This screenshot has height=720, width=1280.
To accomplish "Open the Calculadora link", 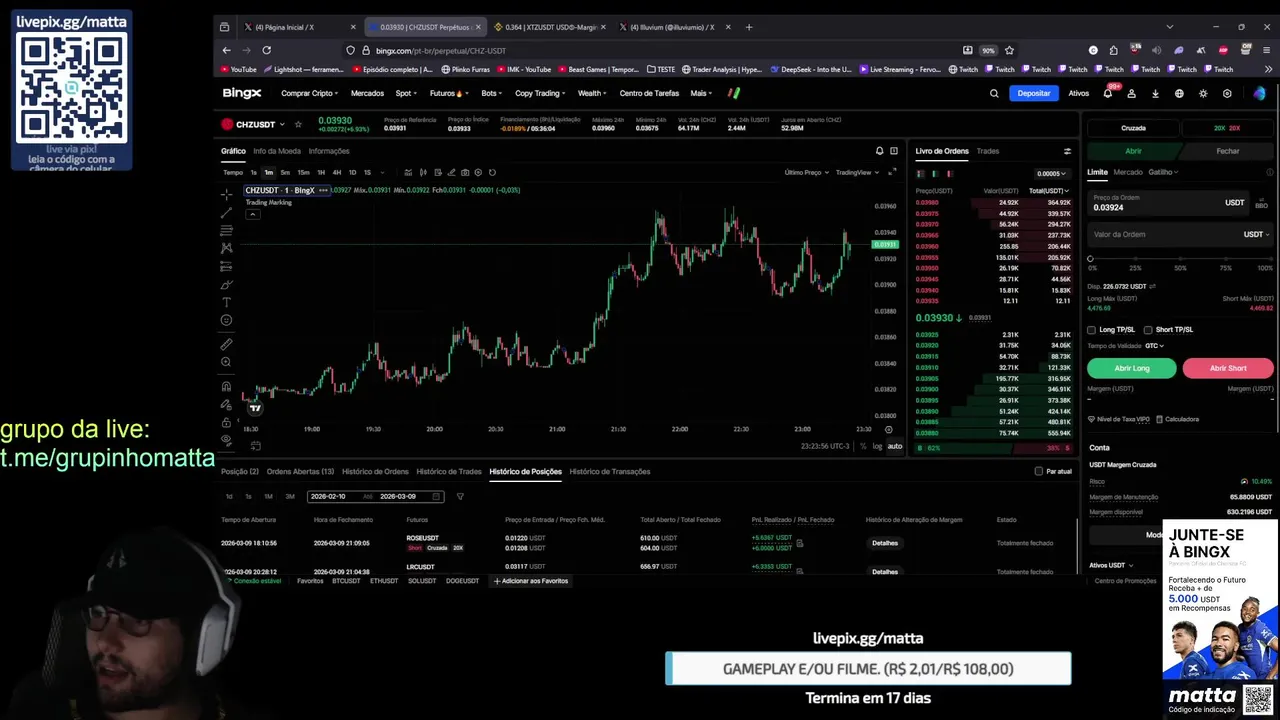I will (x=1177, y=419).
